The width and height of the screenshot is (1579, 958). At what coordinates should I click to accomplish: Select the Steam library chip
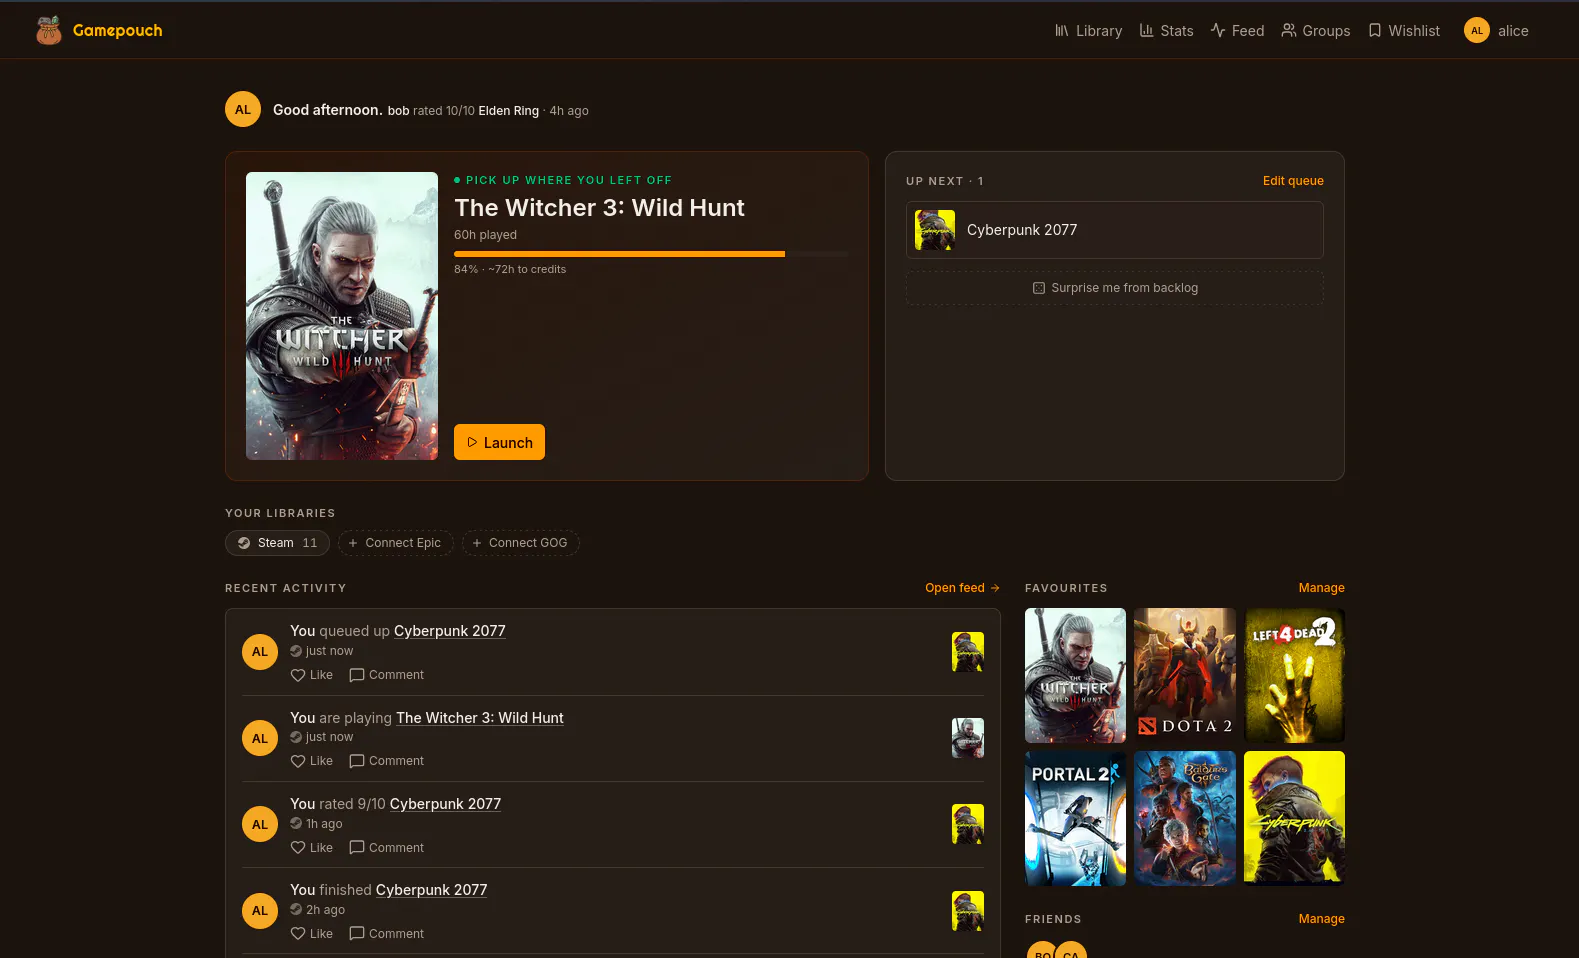coord(277,543)
